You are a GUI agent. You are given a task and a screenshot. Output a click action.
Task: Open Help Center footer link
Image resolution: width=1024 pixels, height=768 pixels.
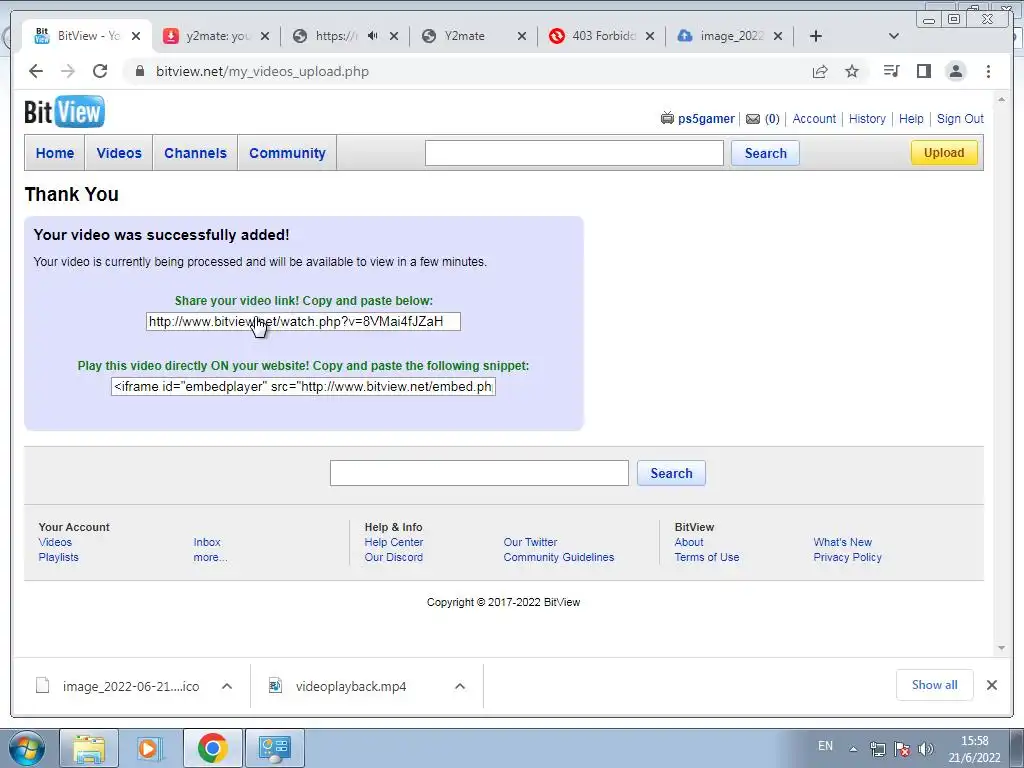394,542
